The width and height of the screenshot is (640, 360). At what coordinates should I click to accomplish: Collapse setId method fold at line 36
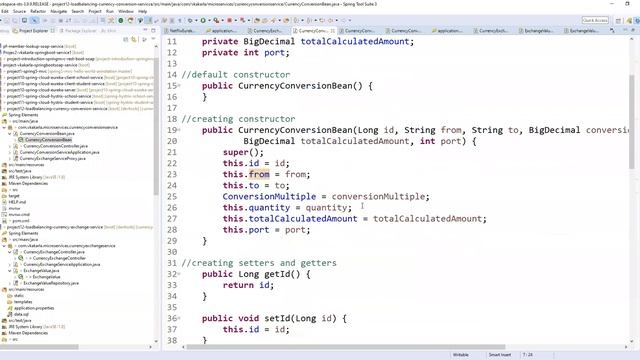pos(179,318)
